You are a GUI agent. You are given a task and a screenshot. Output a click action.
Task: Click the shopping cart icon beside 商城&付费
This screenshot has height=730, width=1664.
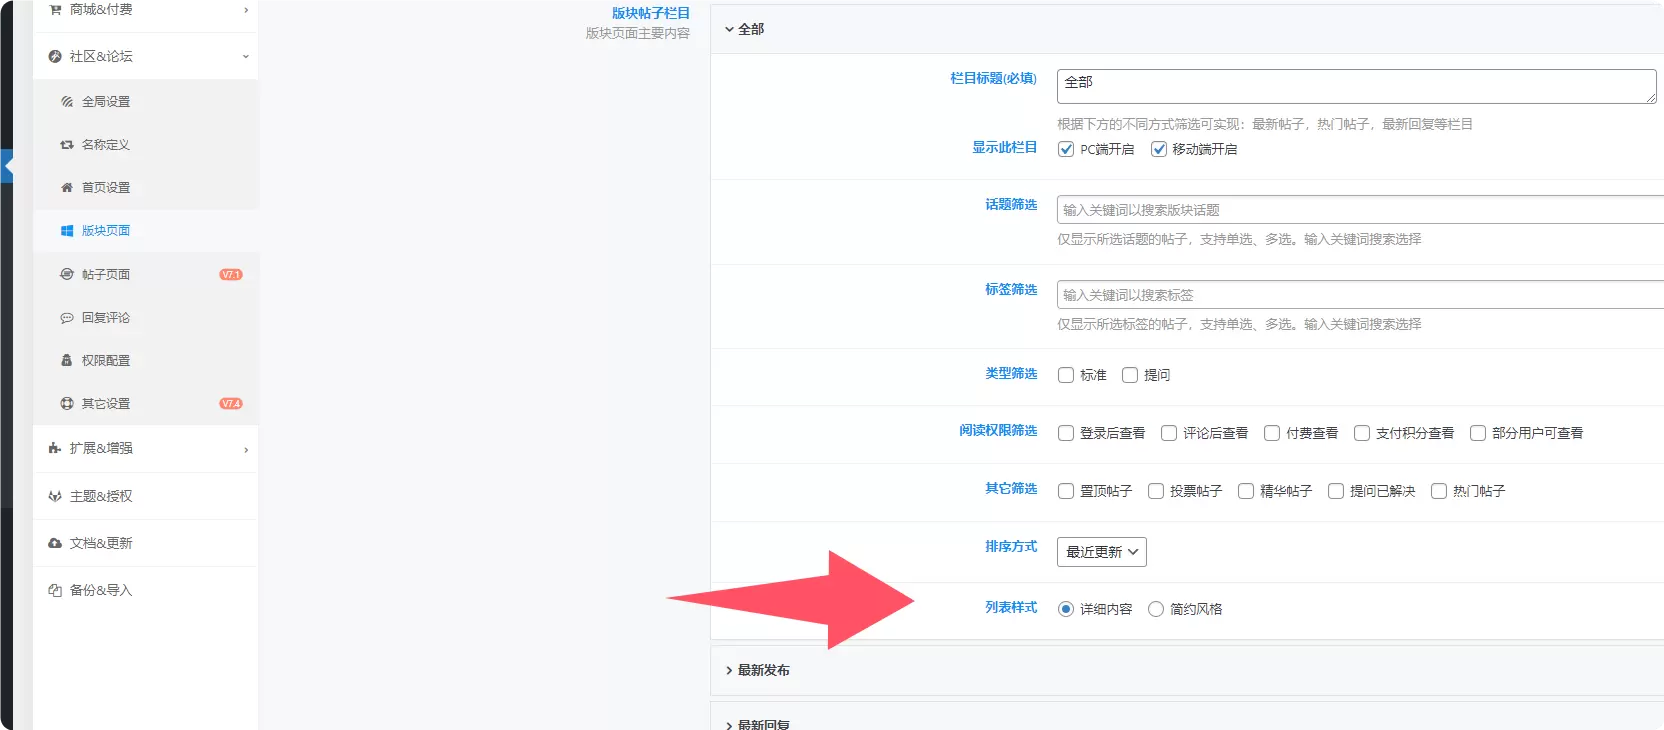55,9
